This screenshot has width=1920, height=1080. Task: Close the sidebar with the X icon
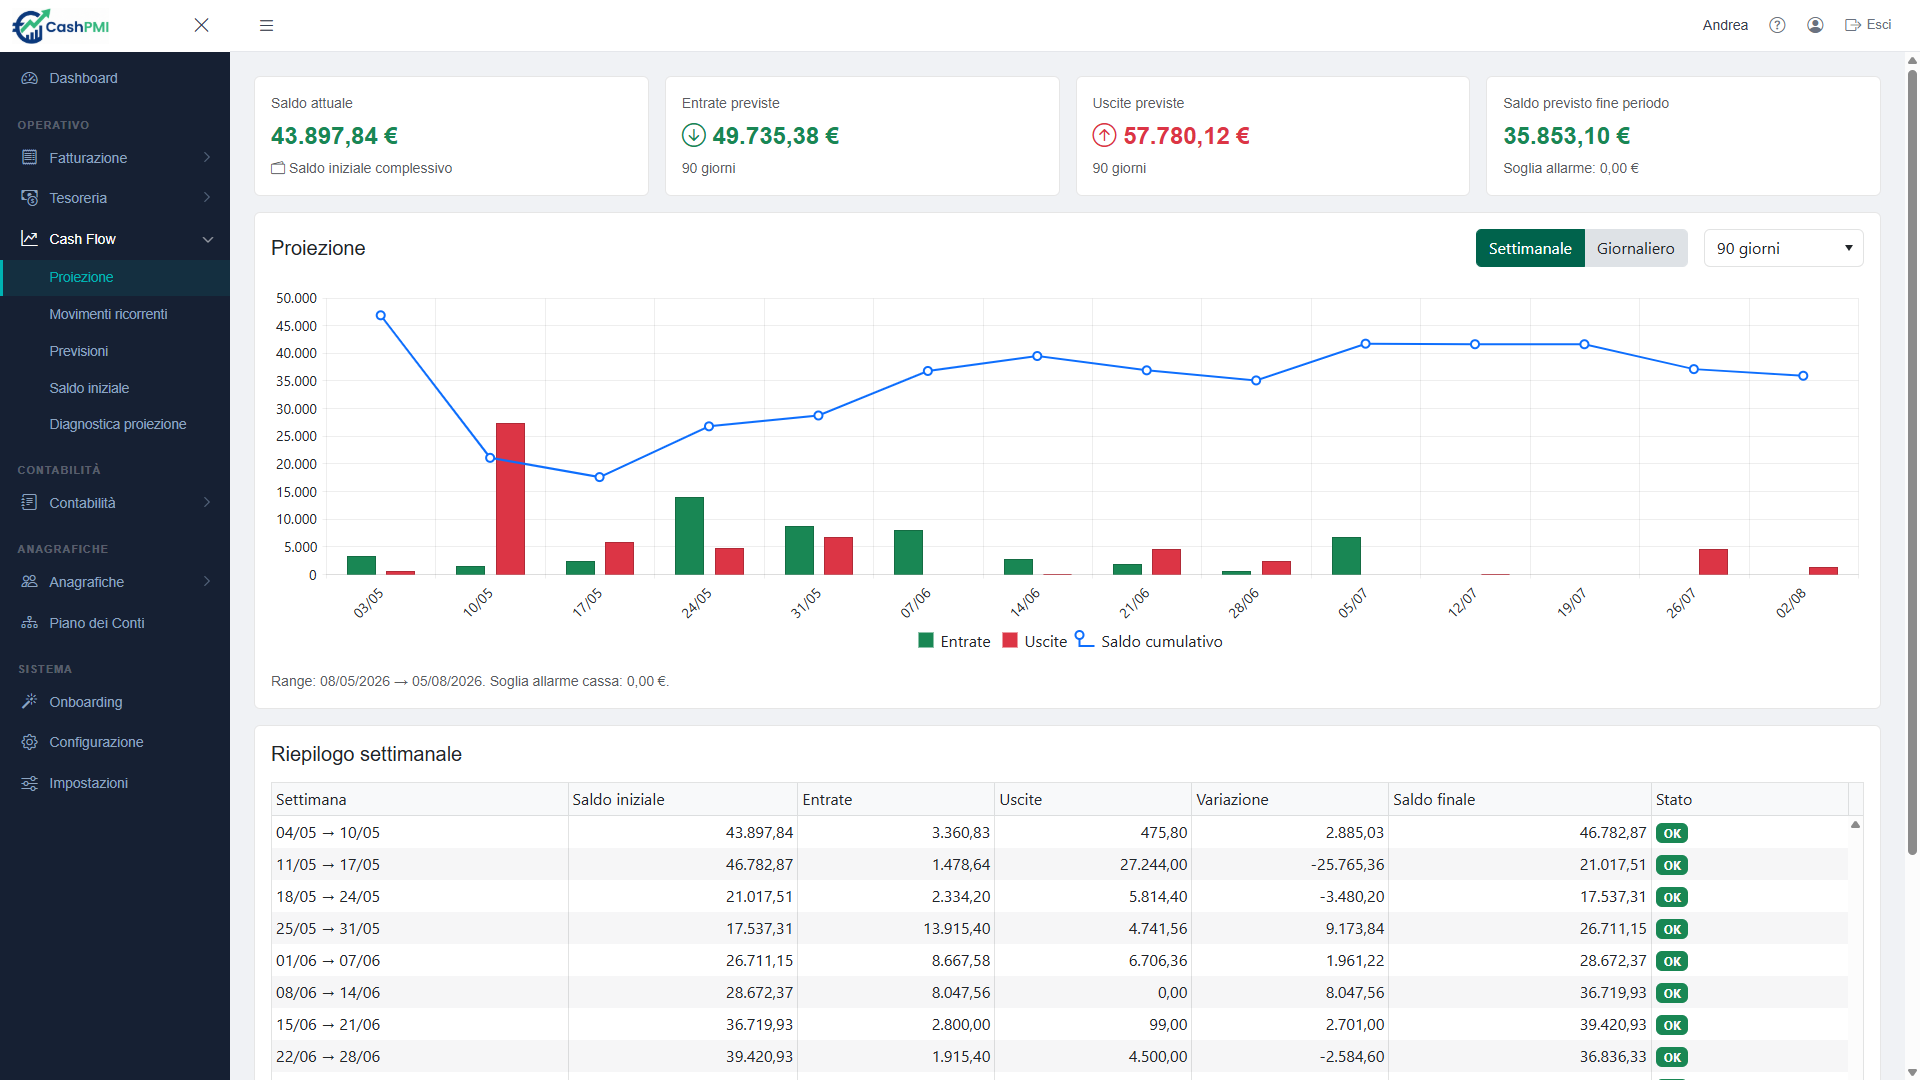pos(201,25)
